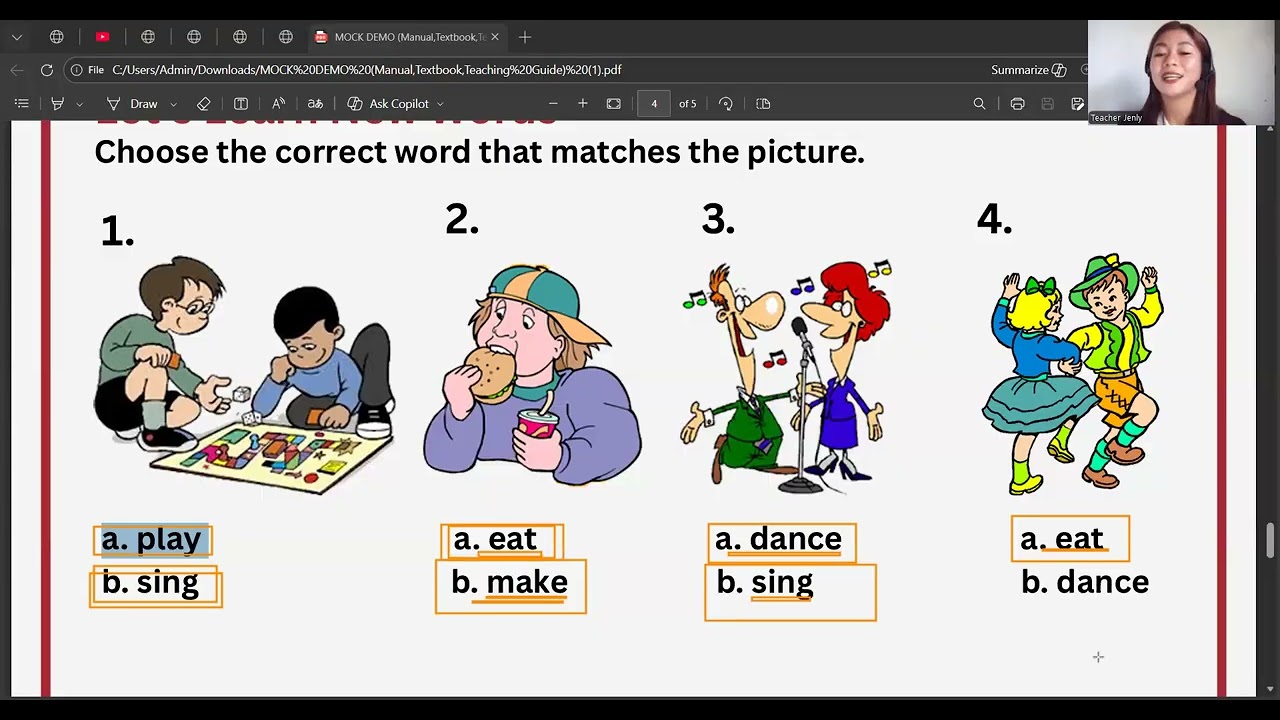Reload the page

coord(47,70)
